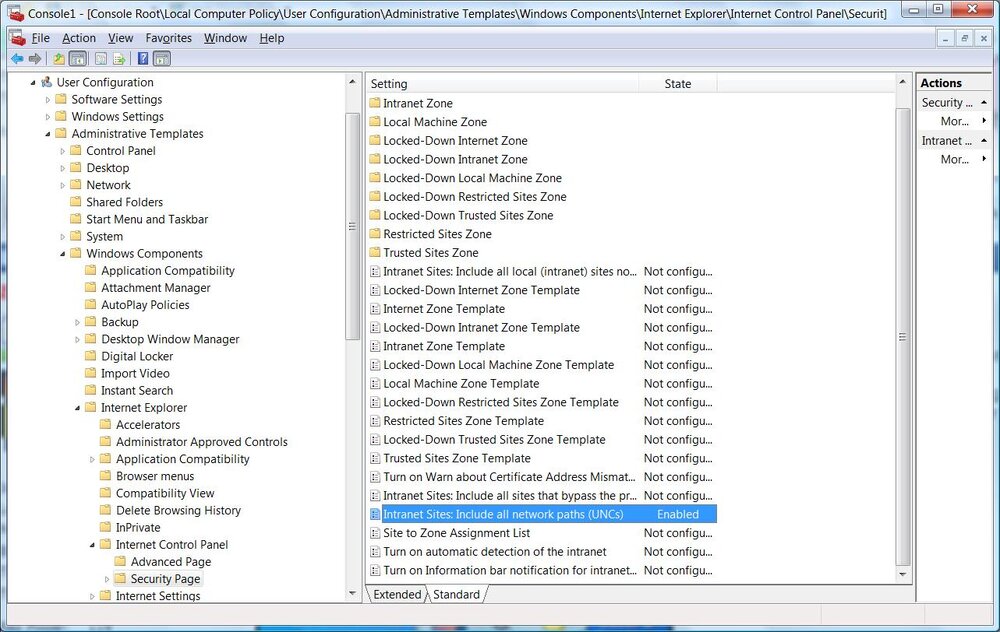Toggle the Show/Hide Console Tree toolbar icon
Viewport: 1000px width, 632px height.
[78, 59]
